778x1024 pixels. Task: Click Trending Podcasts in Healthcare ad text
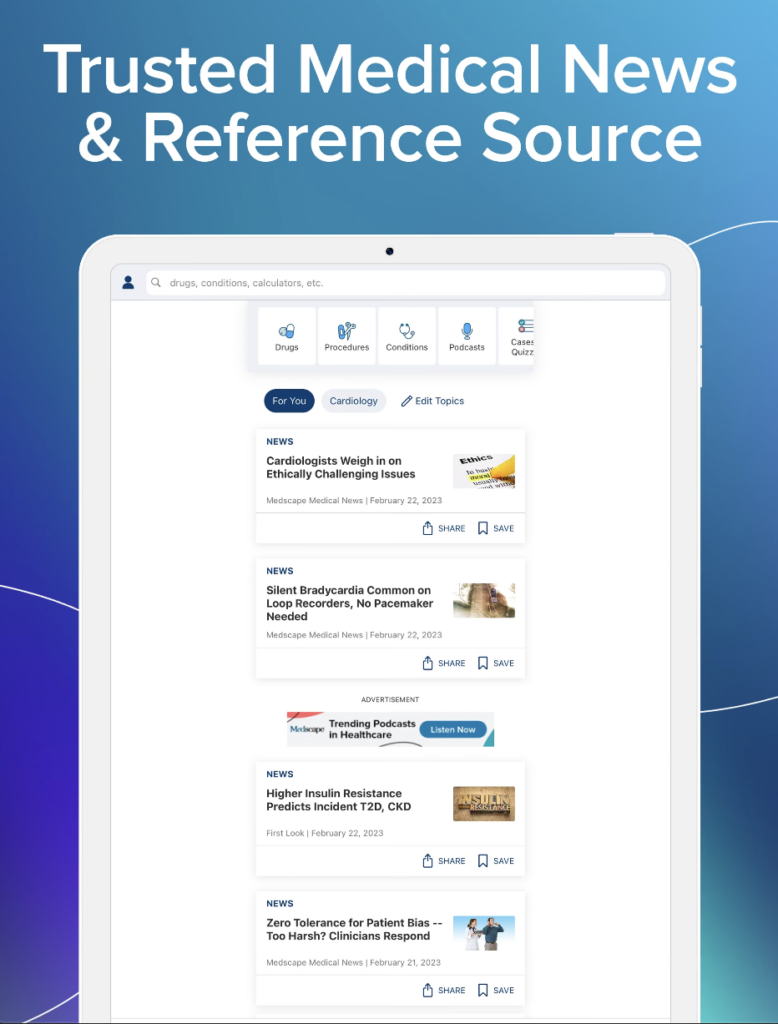pyautogui.click(x=372, y=729)
